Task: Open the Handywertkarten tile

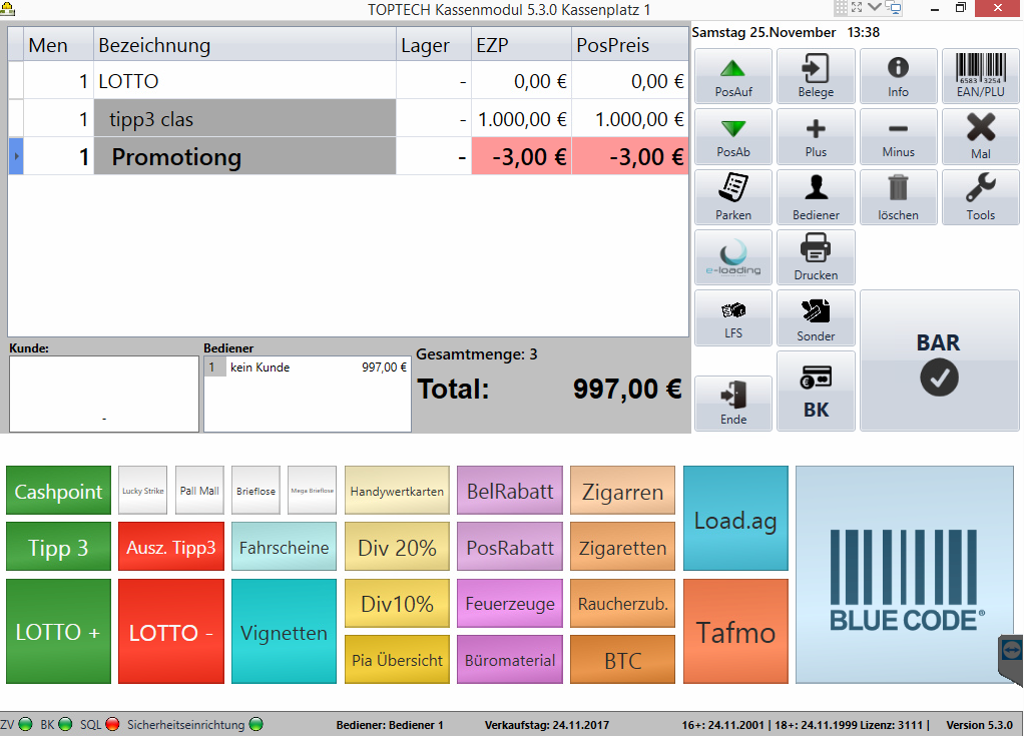Action: 397,490
